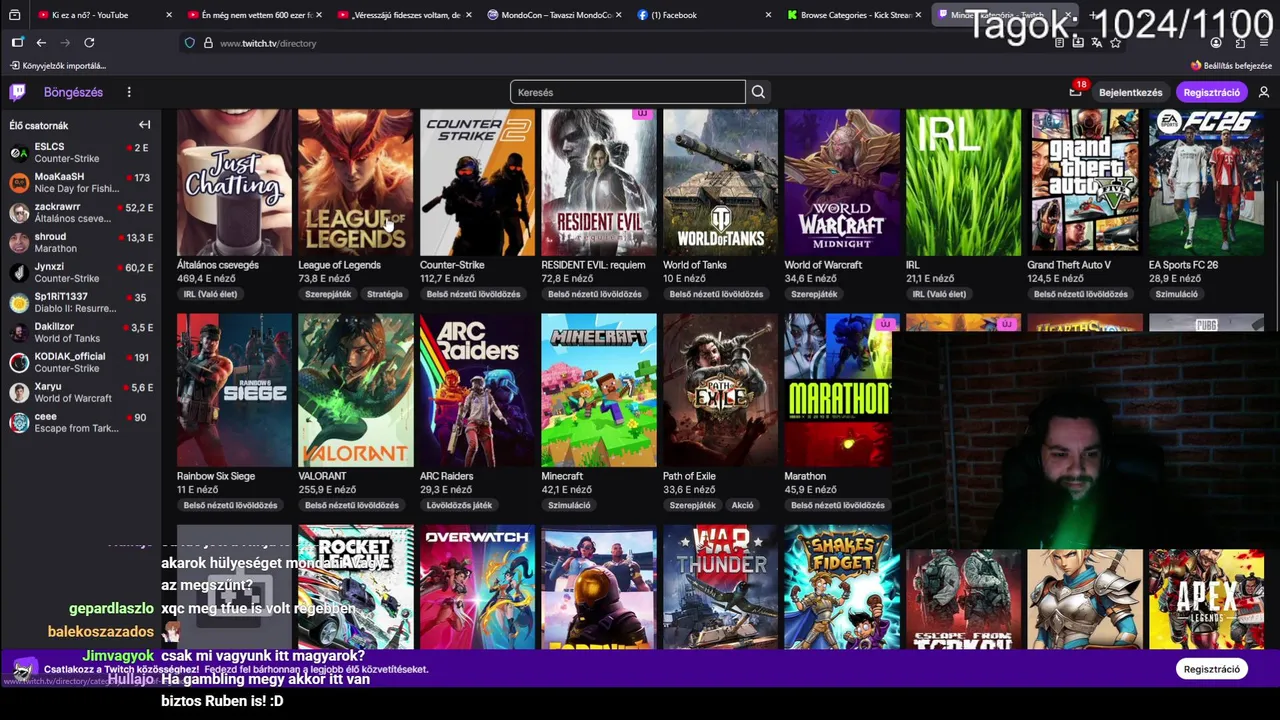The image size is (1280, 720).
Task: Open Counter-Strike 2 cover art
Action: point(477,182)
